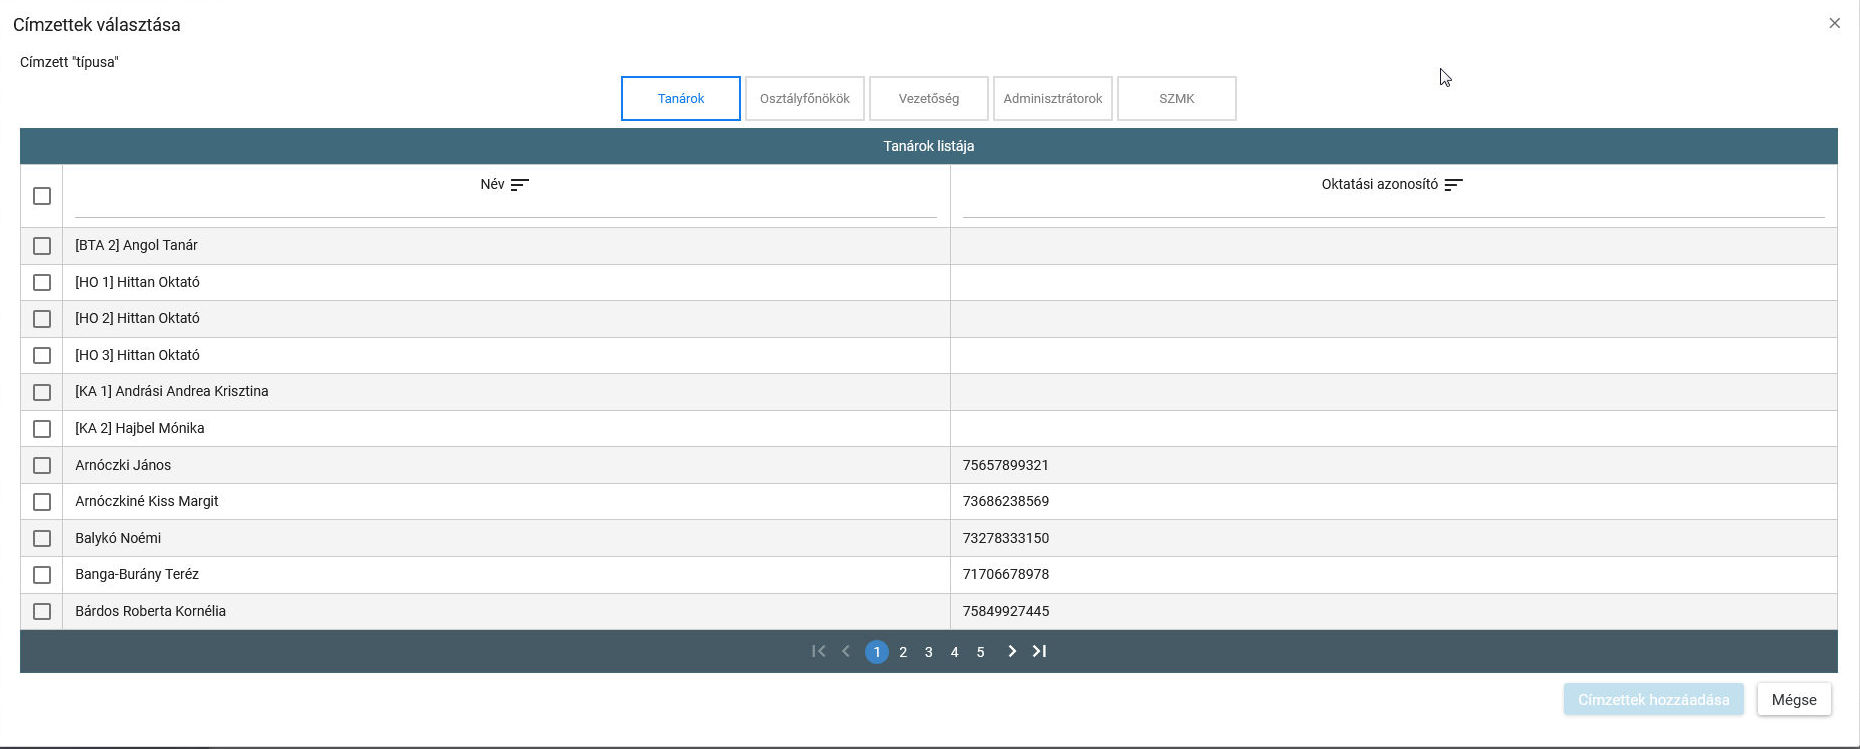Tick the checkbox for [BTA 2] Angol Tanár
The image size is (1860, 749).
point(42,246)
